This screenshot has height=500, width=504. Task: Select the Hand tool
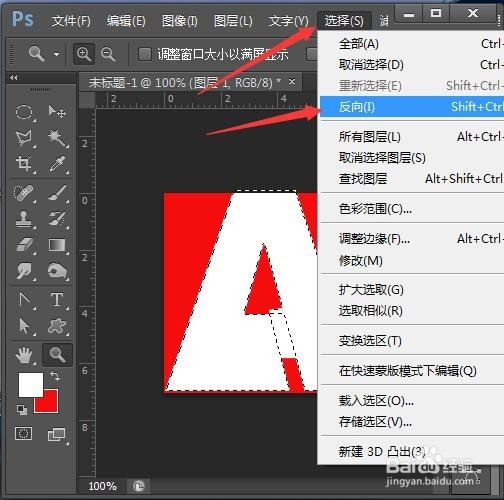24,354
